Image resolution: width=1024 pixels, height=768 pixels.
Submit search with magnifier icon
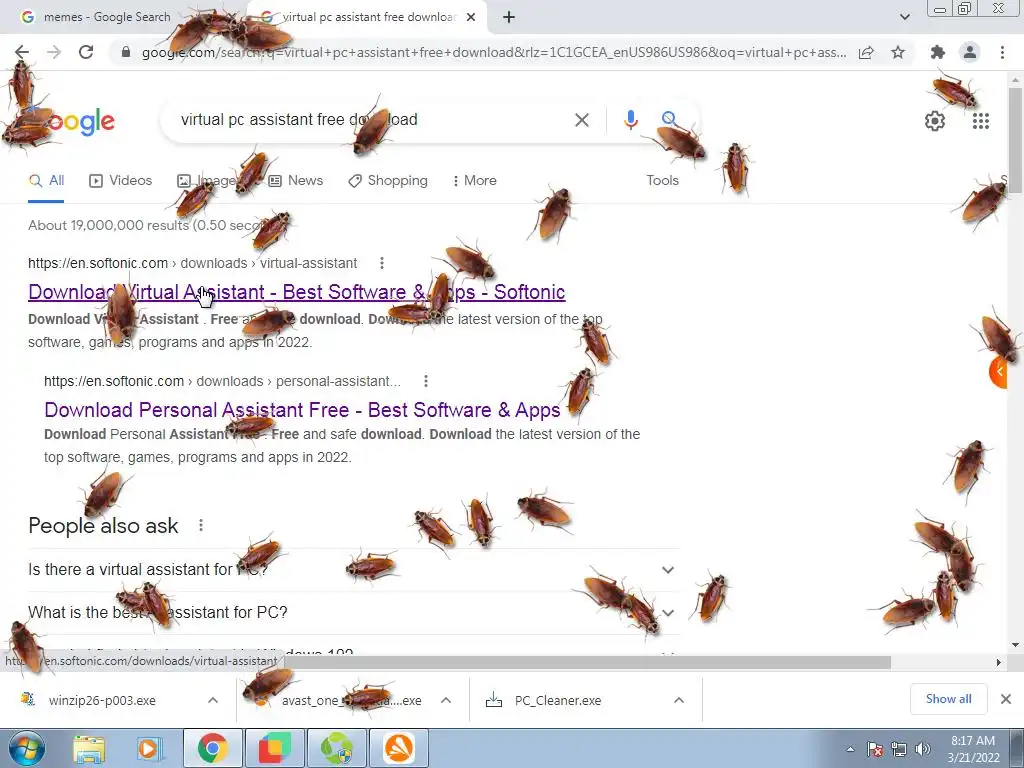tap(669, 120)
